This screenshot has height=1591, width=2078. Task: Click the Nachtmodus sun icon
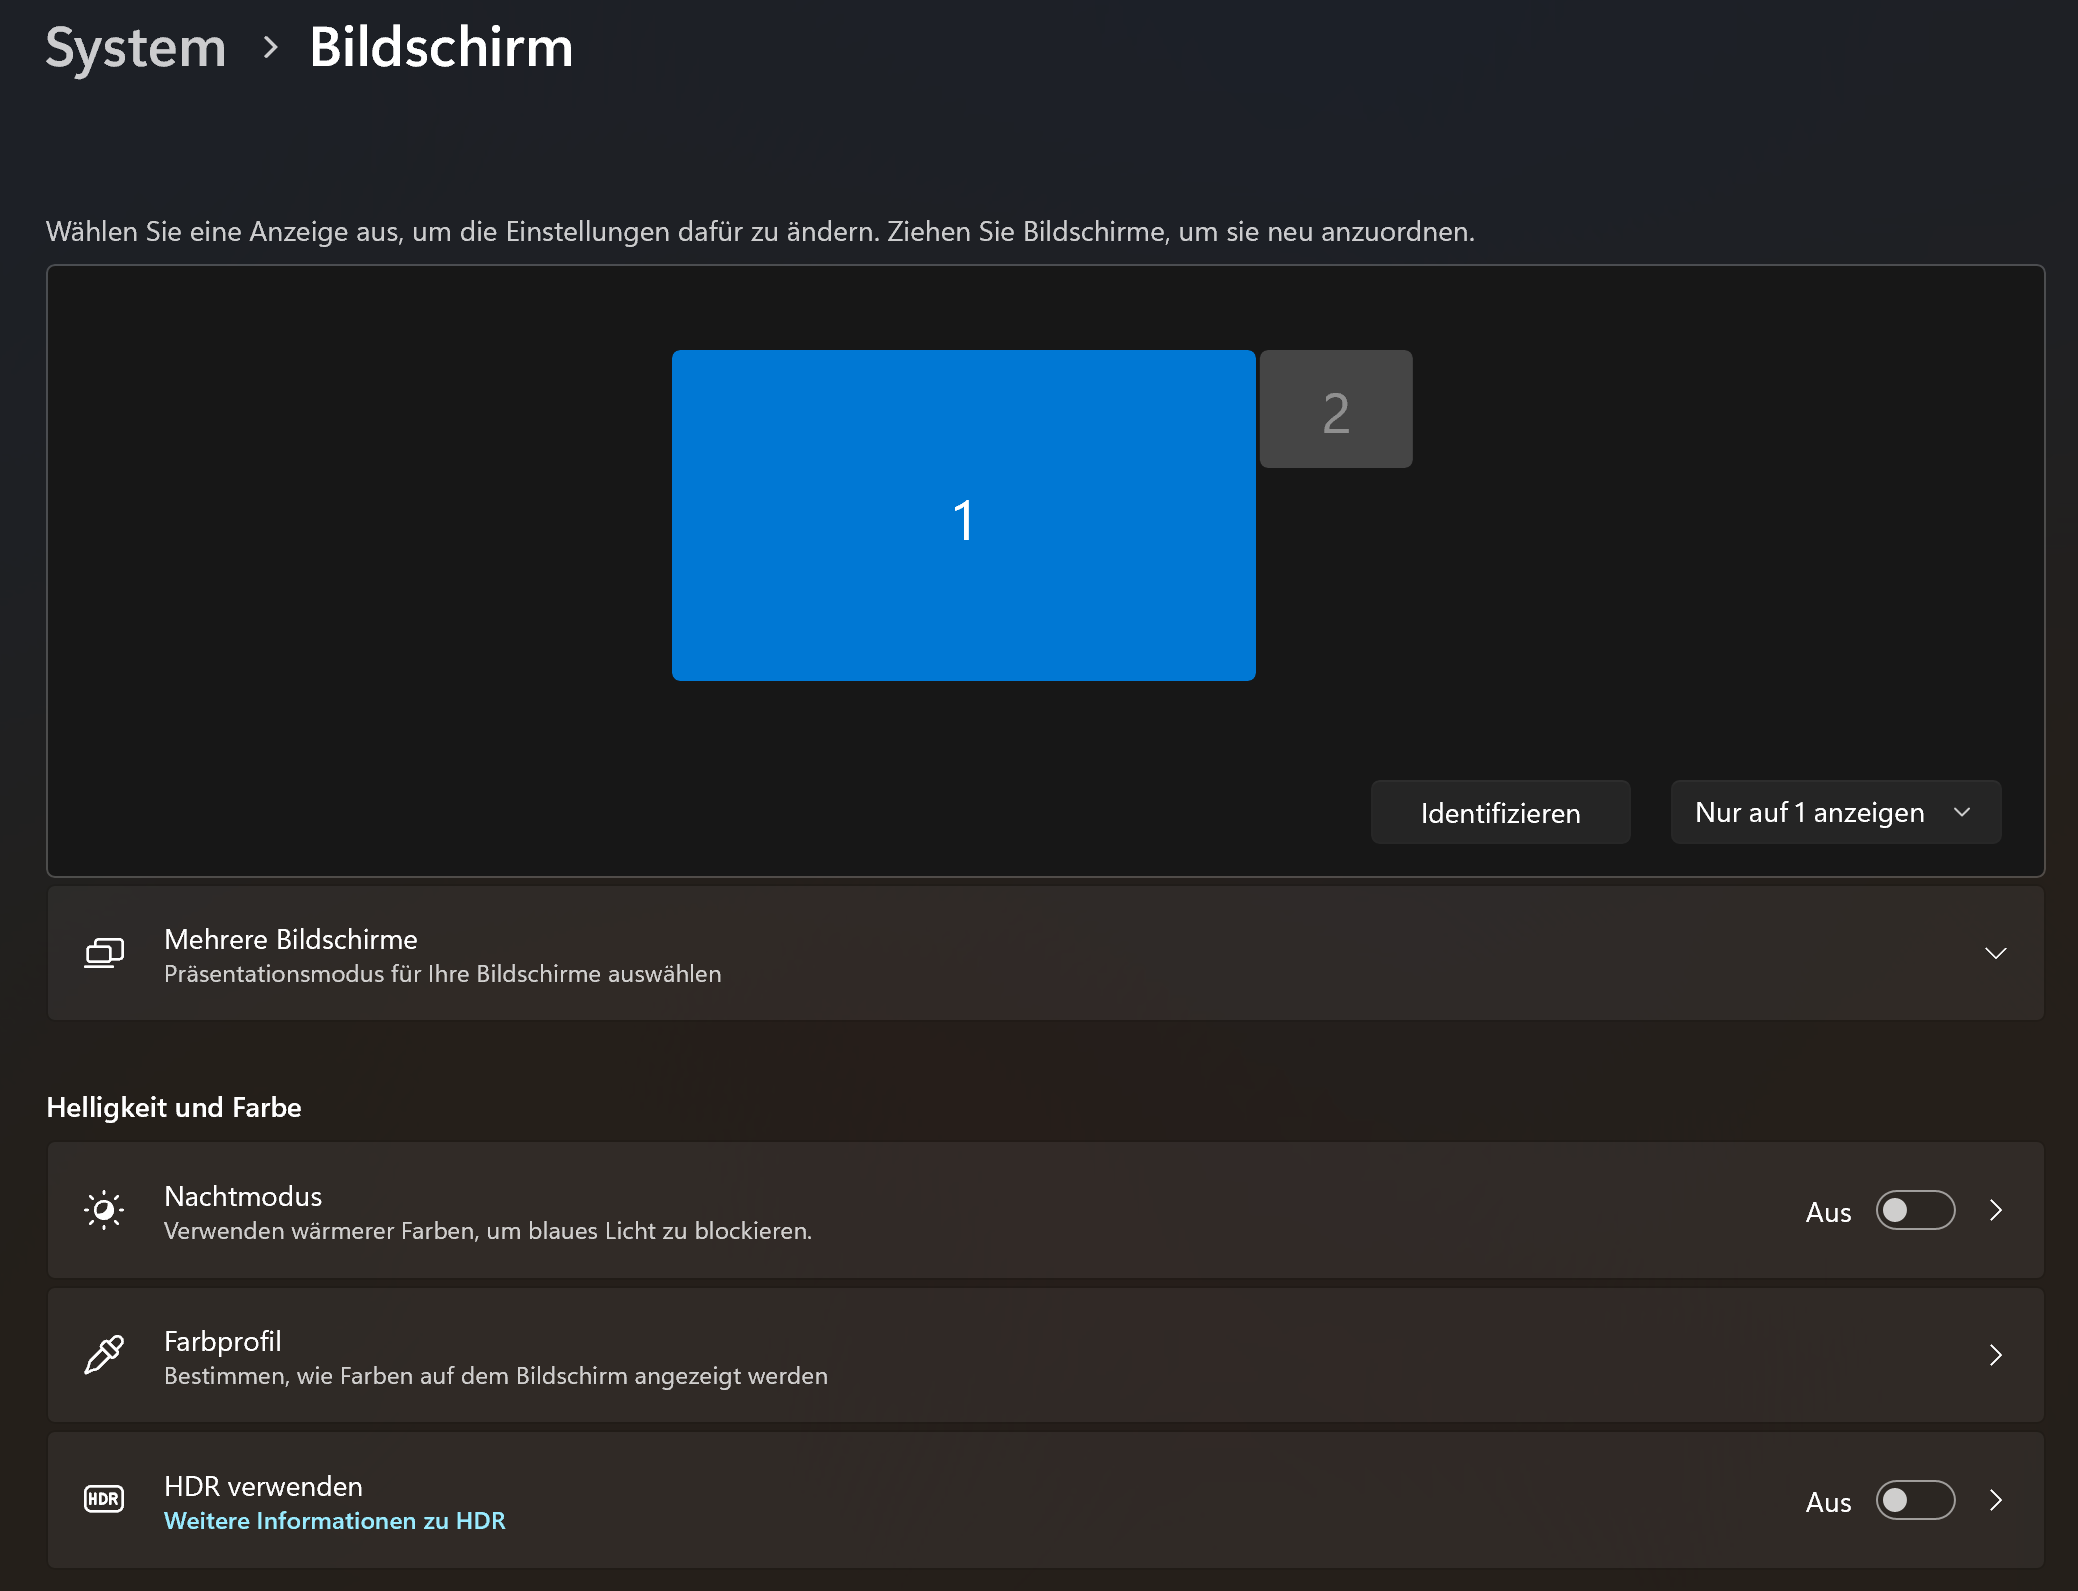click(x=104, y=1210)
